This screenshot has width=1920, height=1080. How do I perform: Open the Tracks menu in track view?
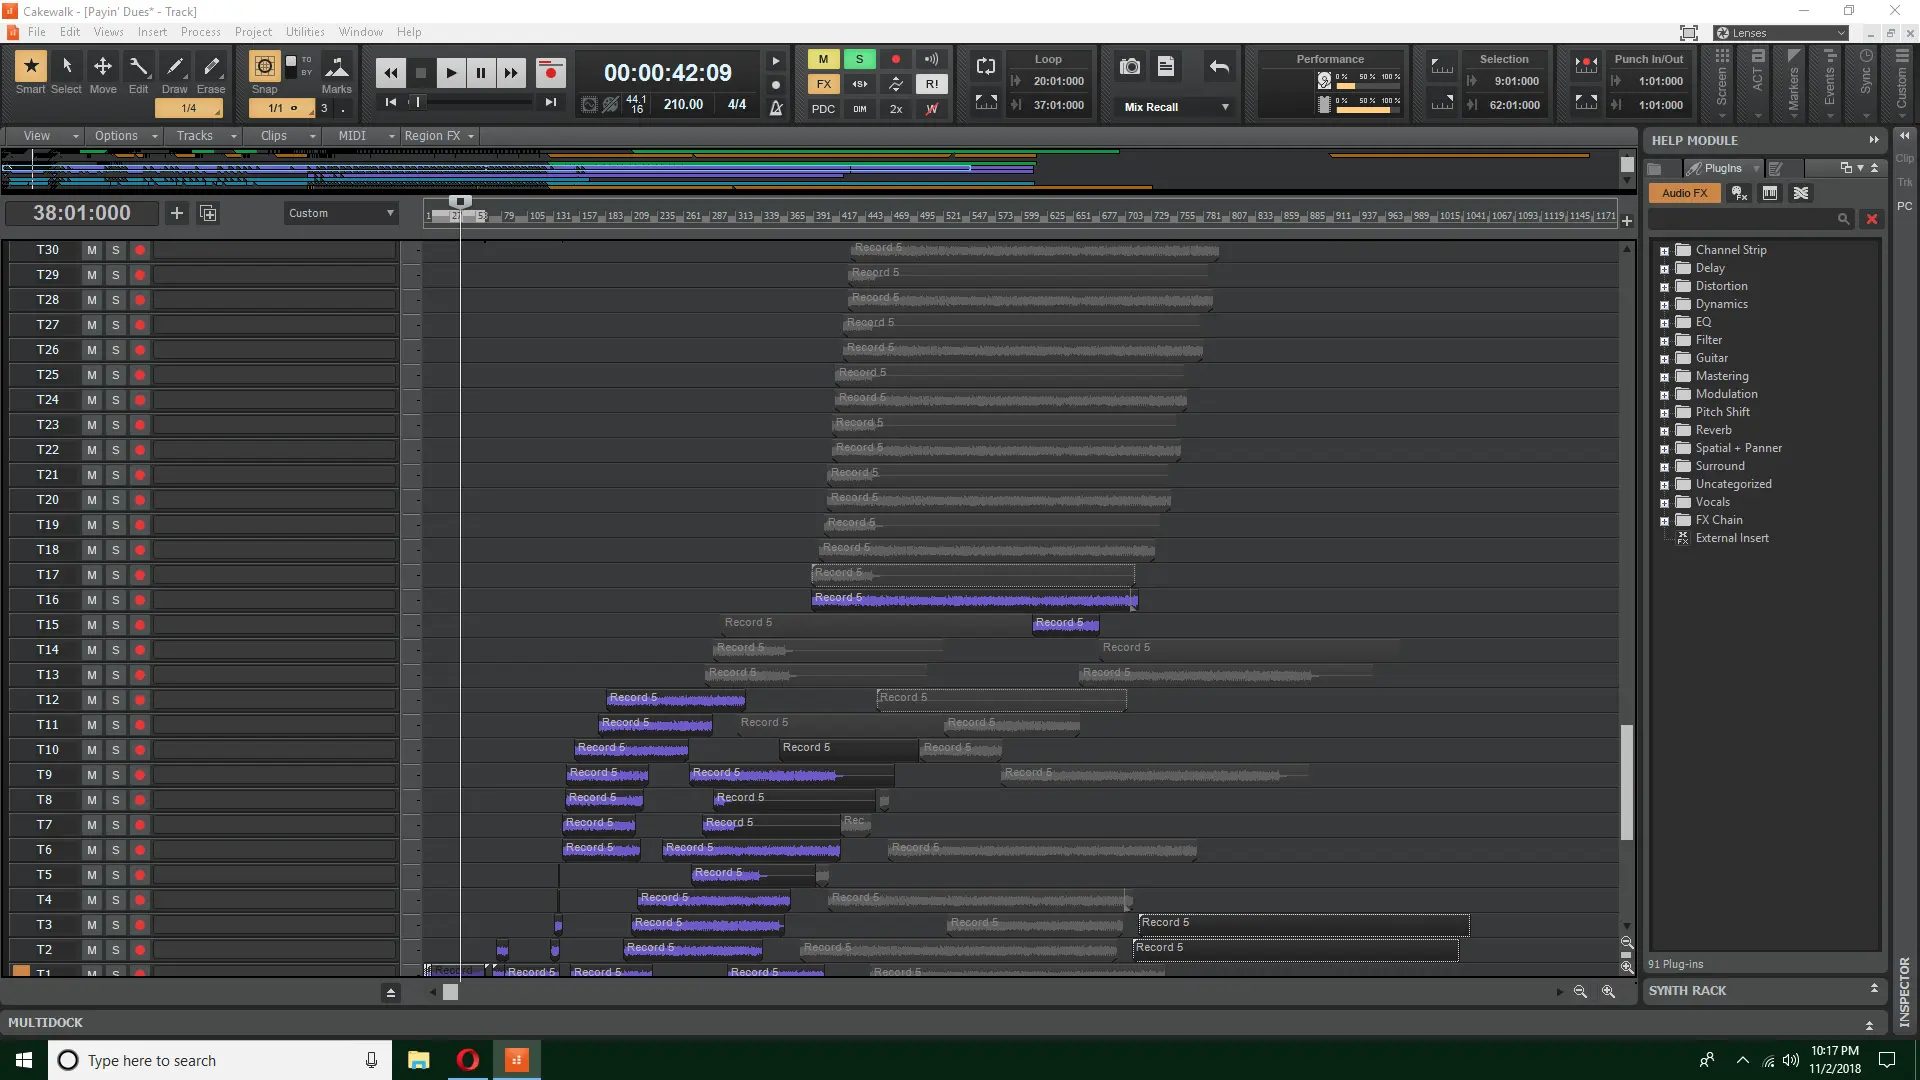click(195, 136)
